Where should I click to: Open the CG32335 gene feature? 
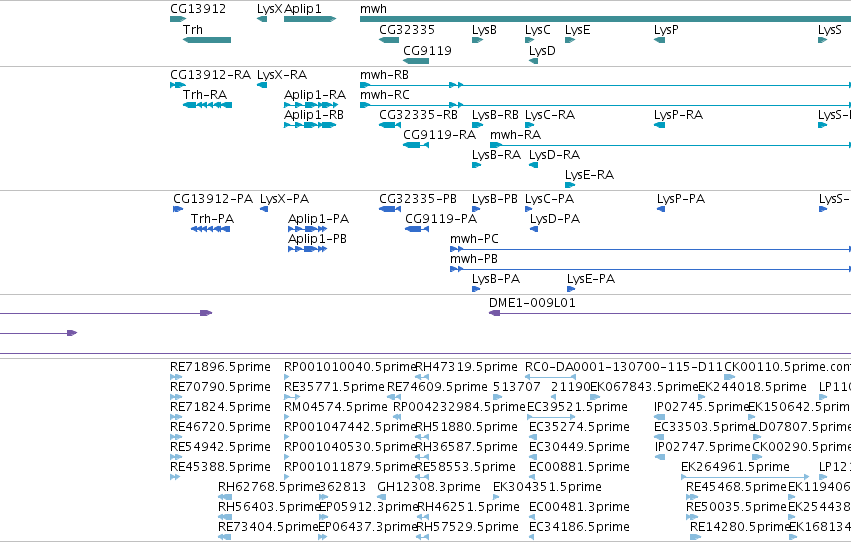tap(389, 40)
